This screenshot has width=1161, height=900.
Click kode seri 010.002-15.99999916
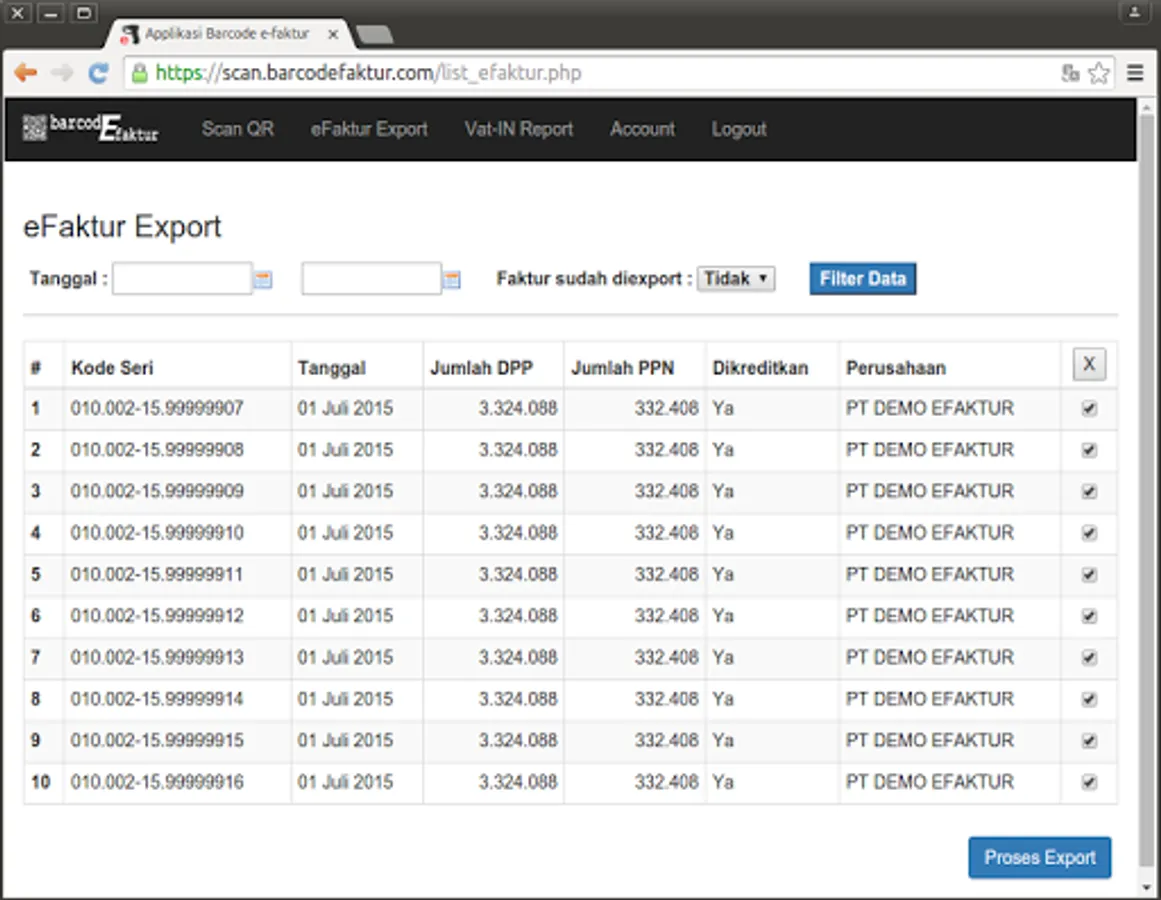click(157, 782)
